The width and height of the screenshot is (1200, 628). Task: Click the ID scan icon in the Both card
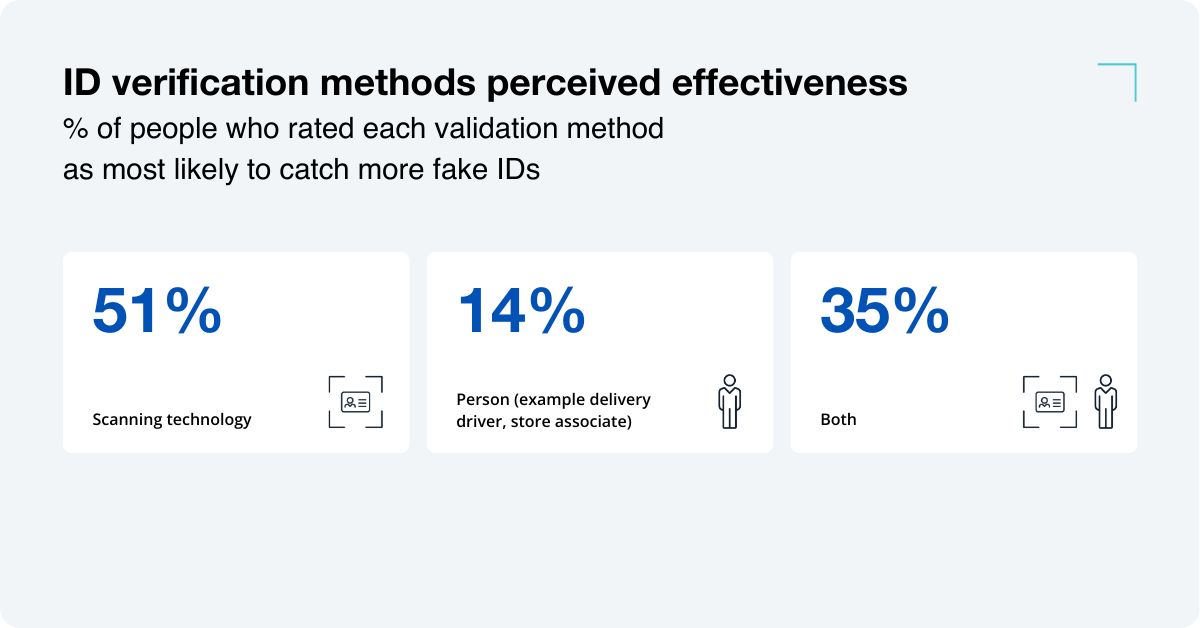pos(1049,402)
